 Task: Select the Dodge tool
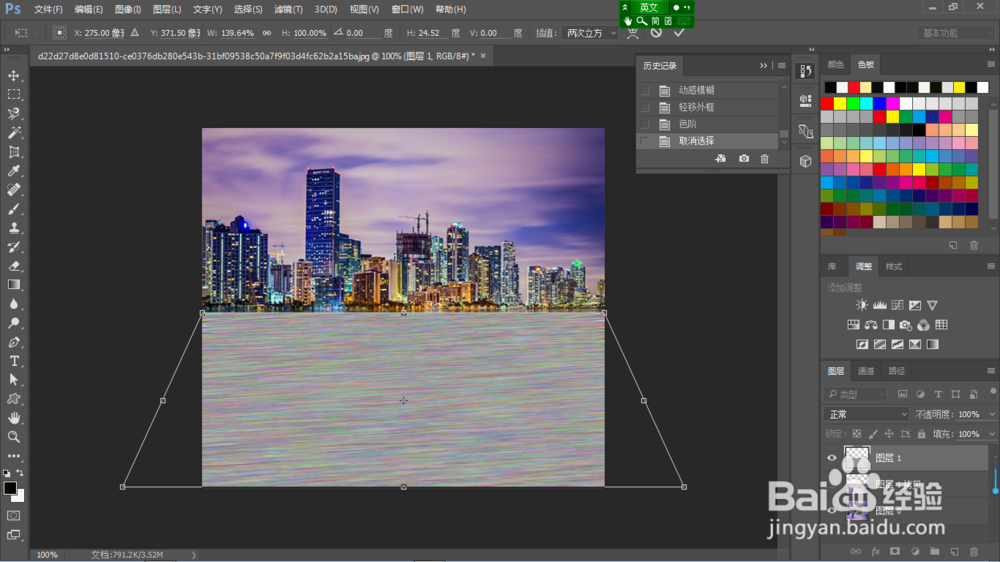point(13,323)
